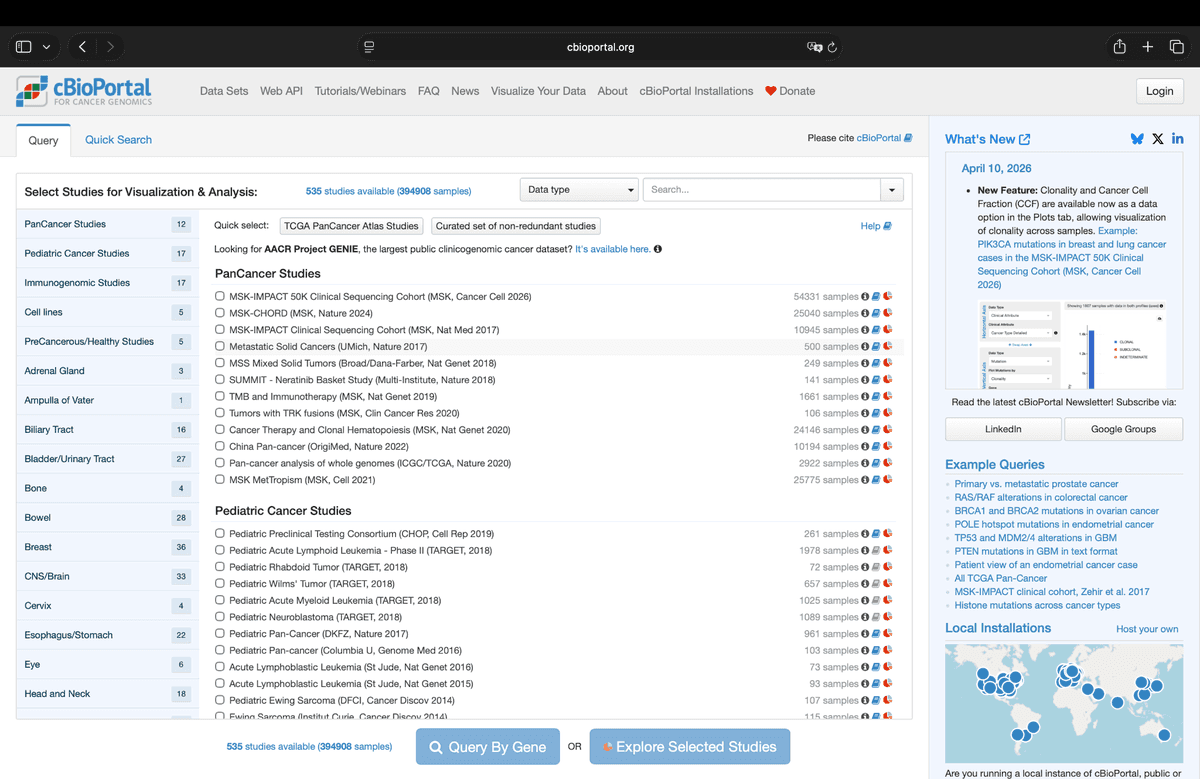Open cBioPortal Bluesky profile icon

click(x=1137, y=139)
